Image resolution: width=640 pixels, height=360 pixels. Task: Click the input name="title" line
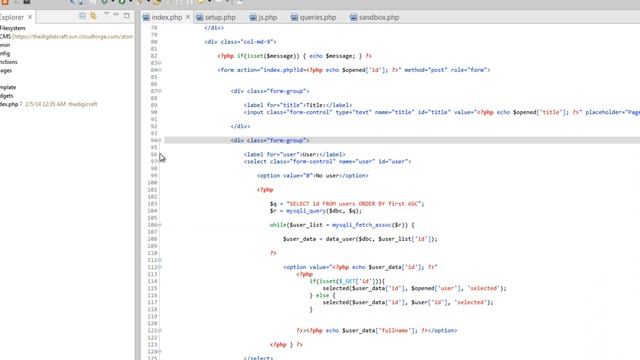point(442,112)
